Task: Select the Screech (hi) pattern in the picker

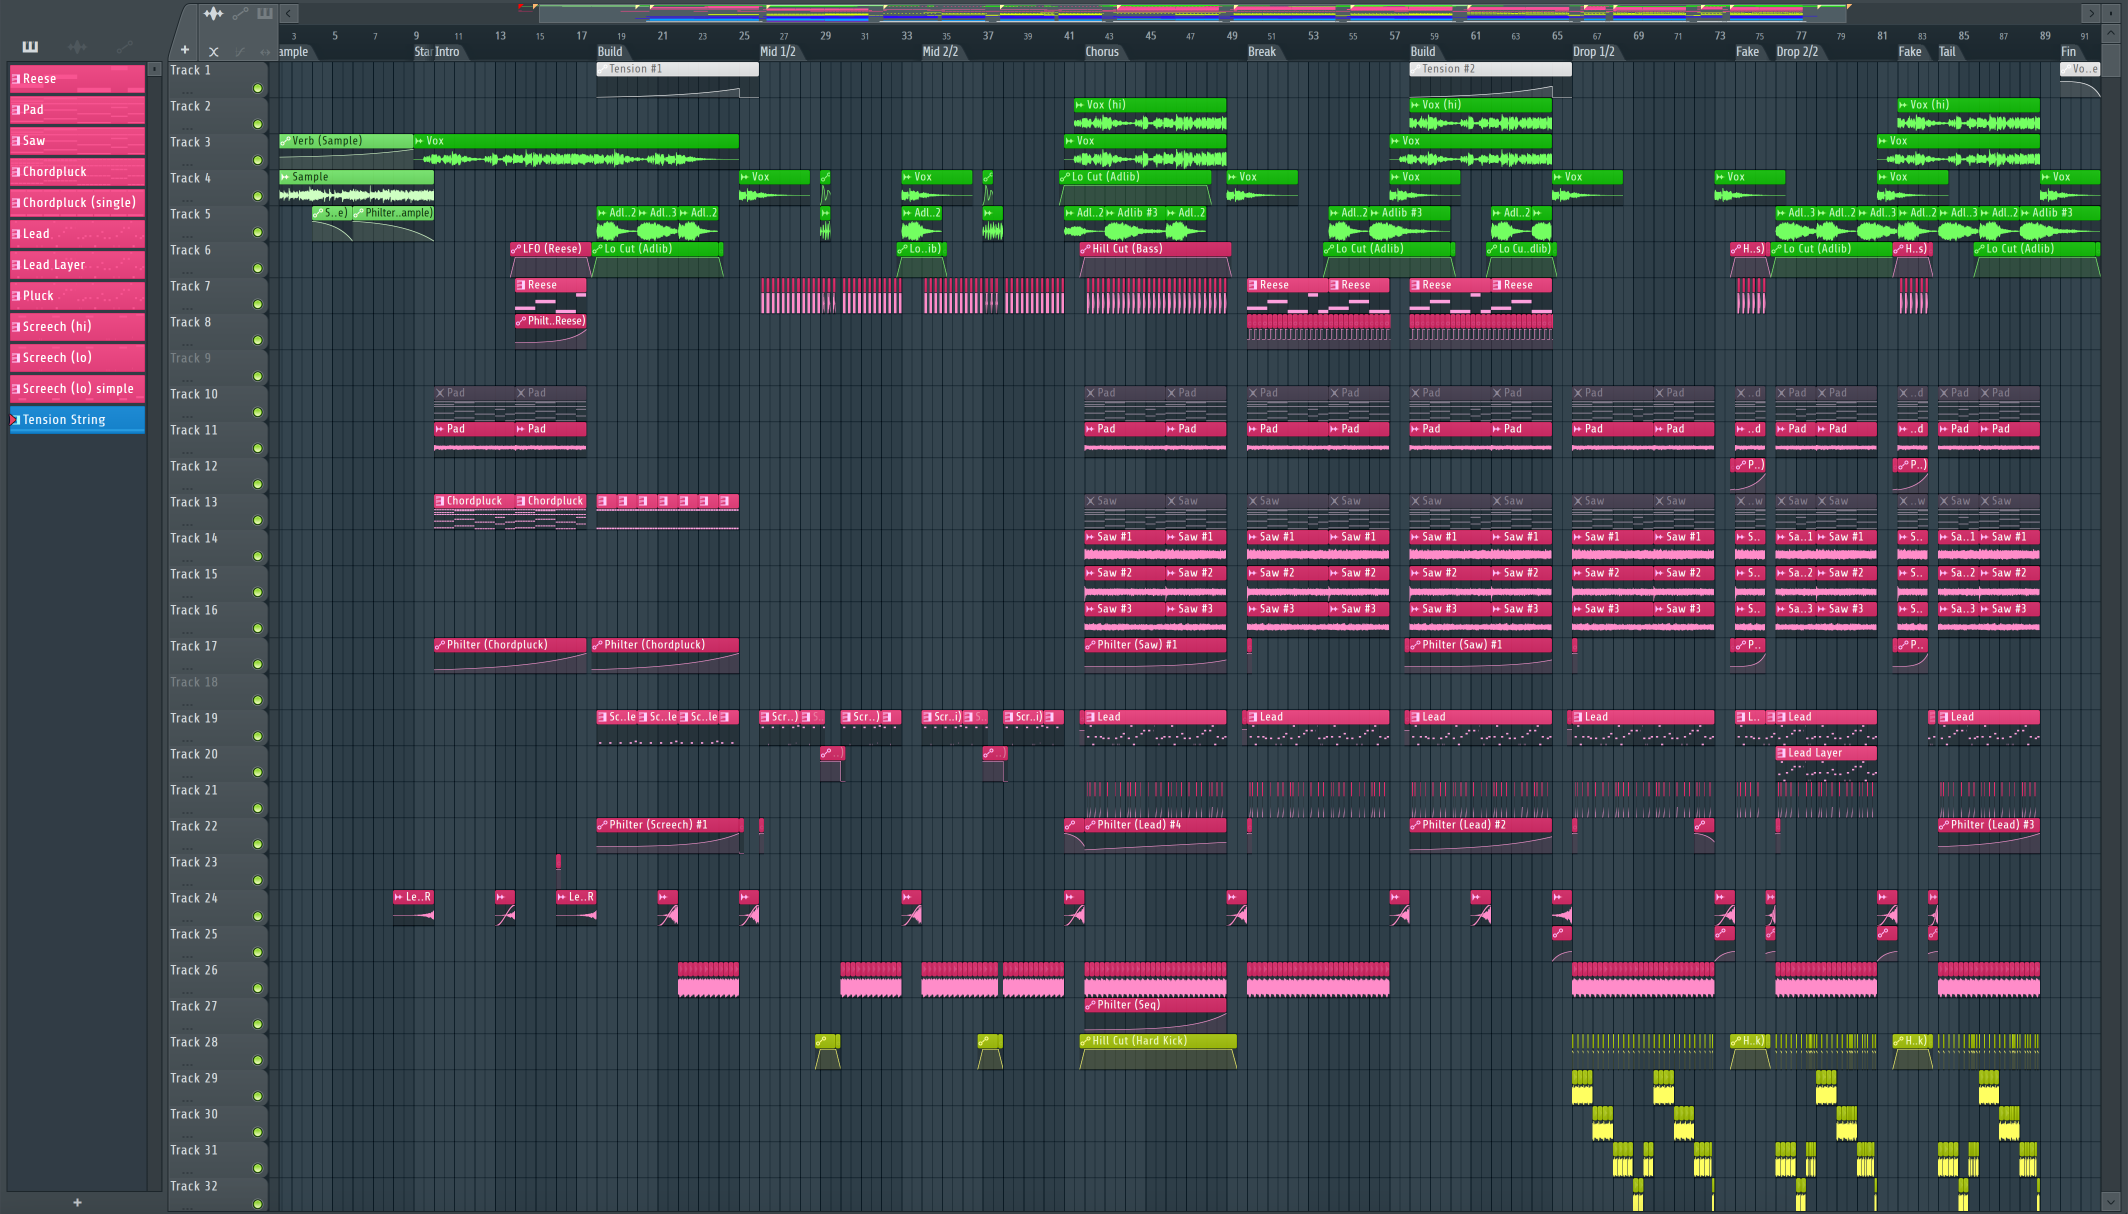Action: (77, 327)
